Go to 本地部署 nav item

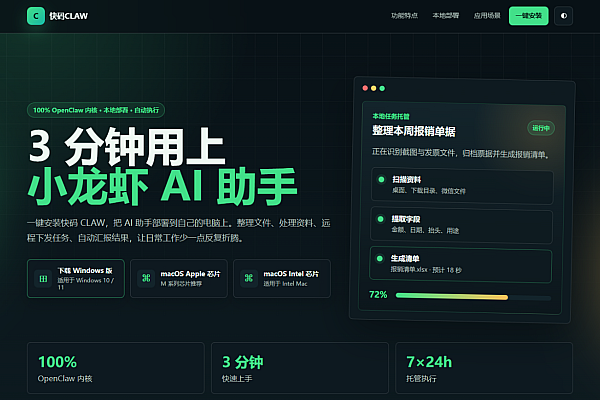click(445, 16)
